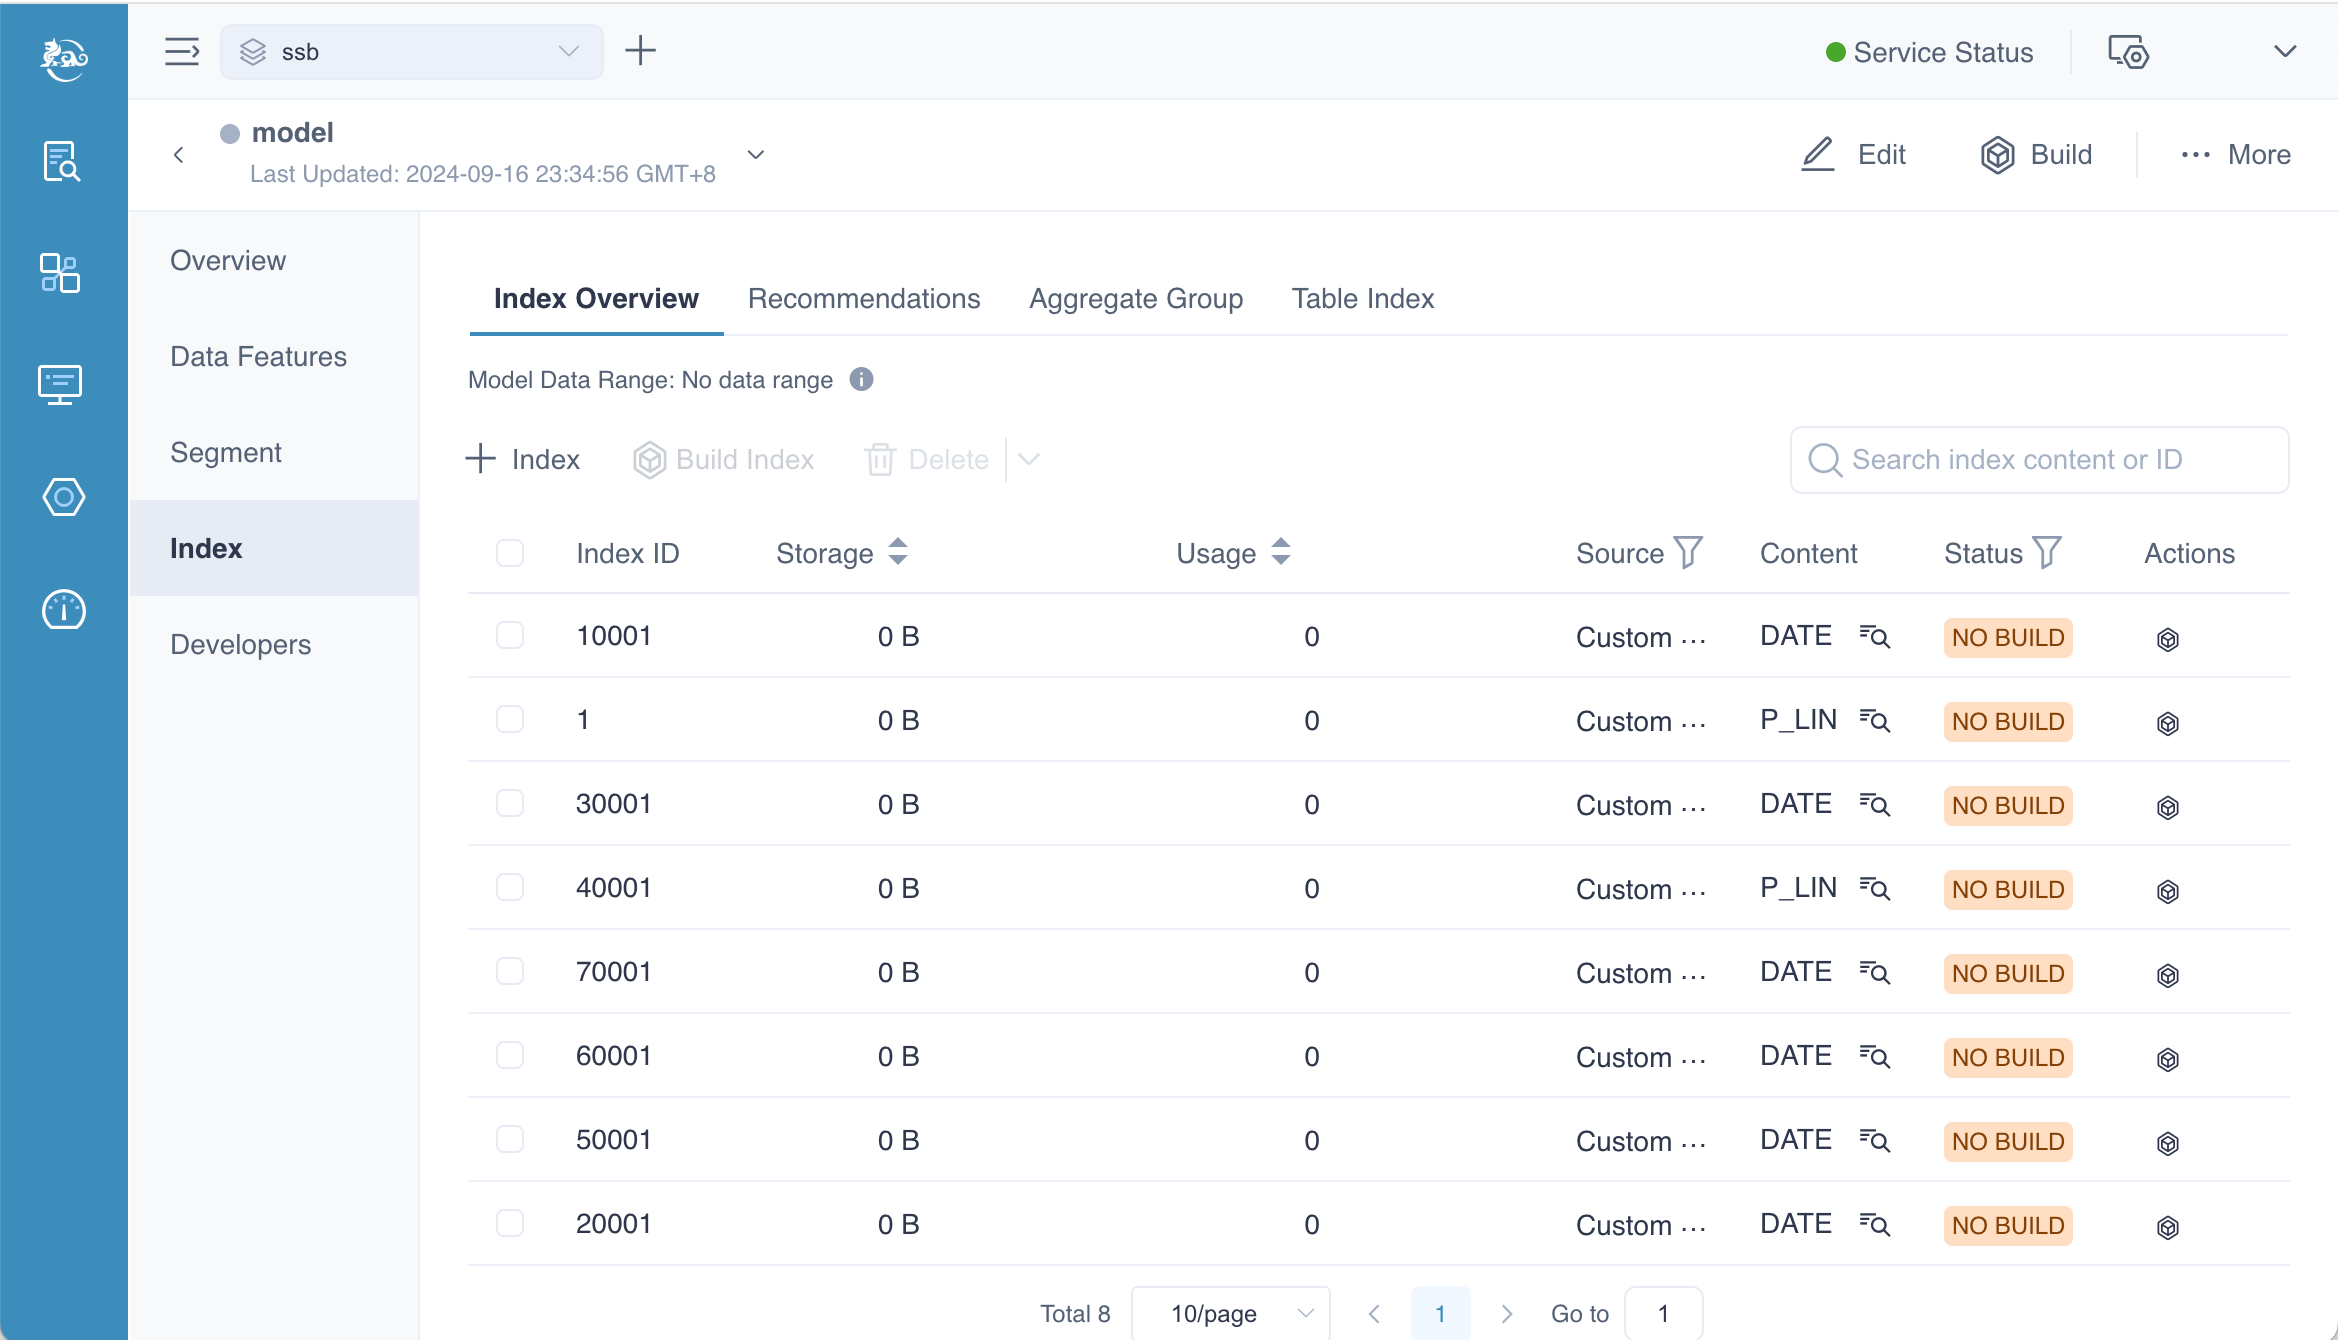
Task: Click the add Index button
Action: 523,459
